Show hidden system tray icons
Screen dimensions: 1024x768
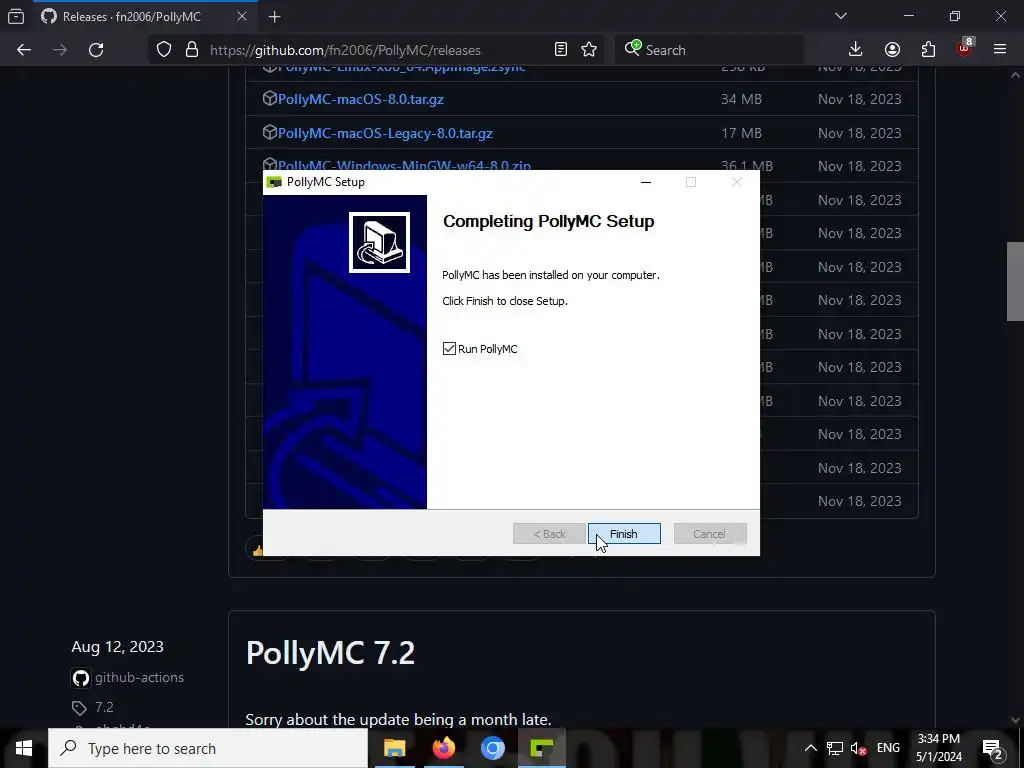click(x=810, y=748)
